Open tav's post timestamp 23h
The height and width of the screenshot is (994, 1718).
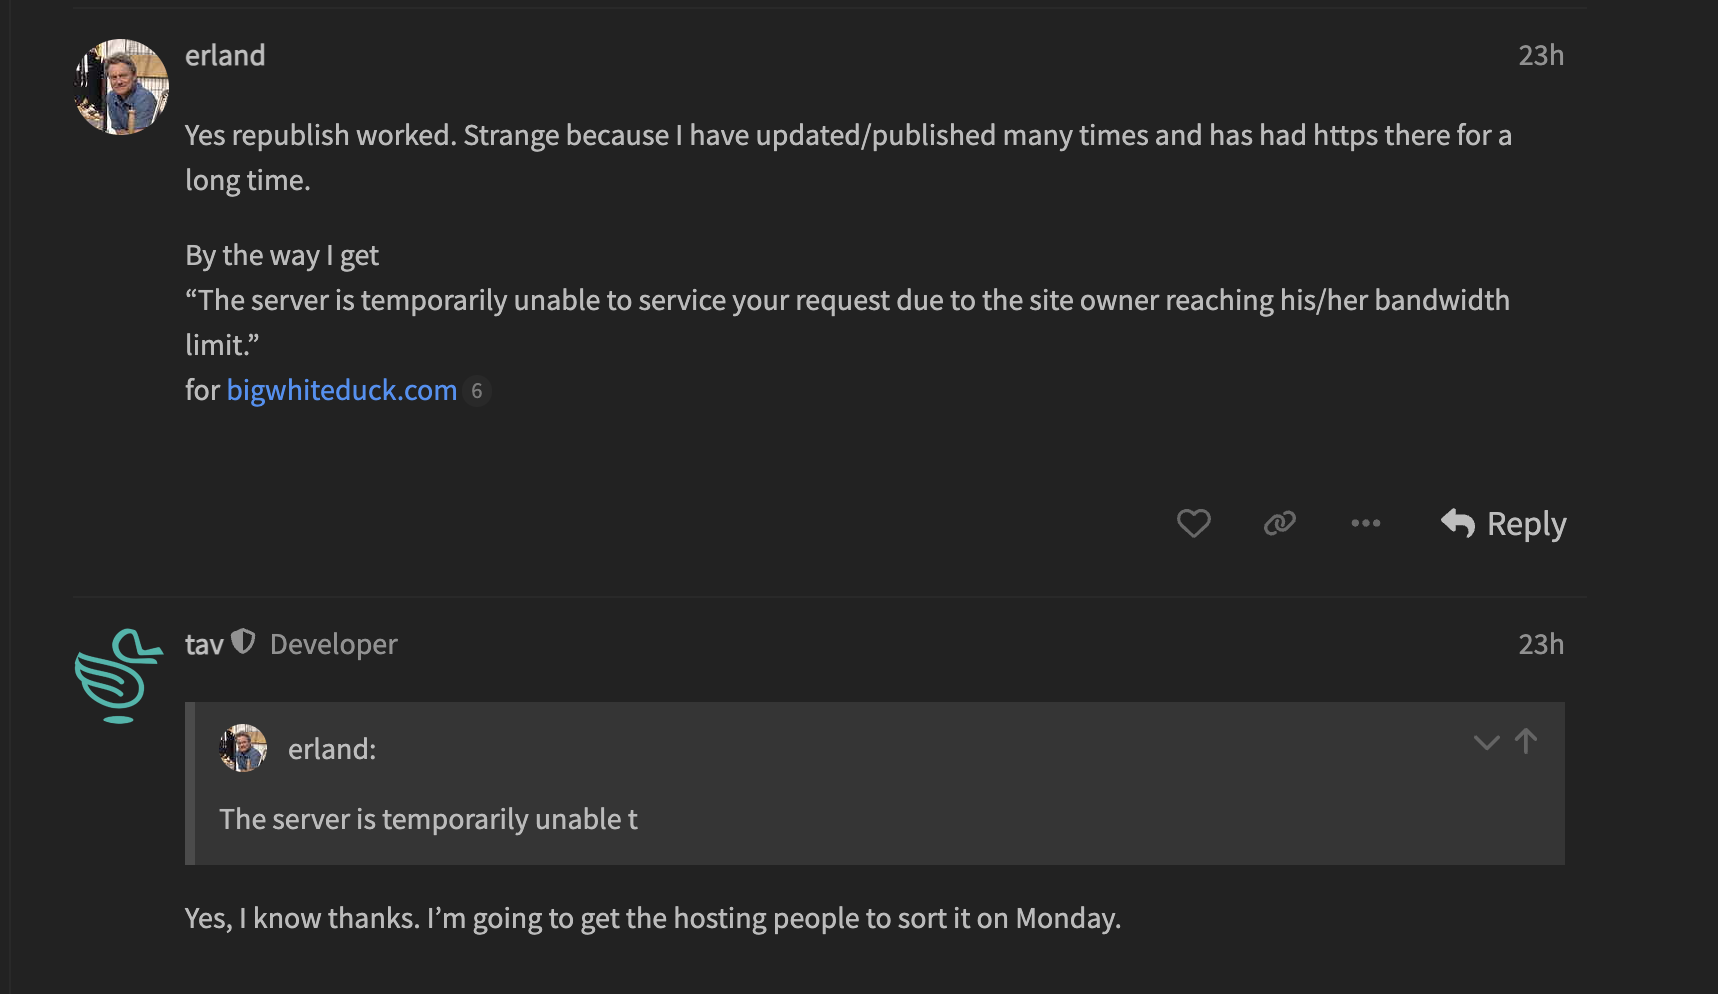[1540, 645]
